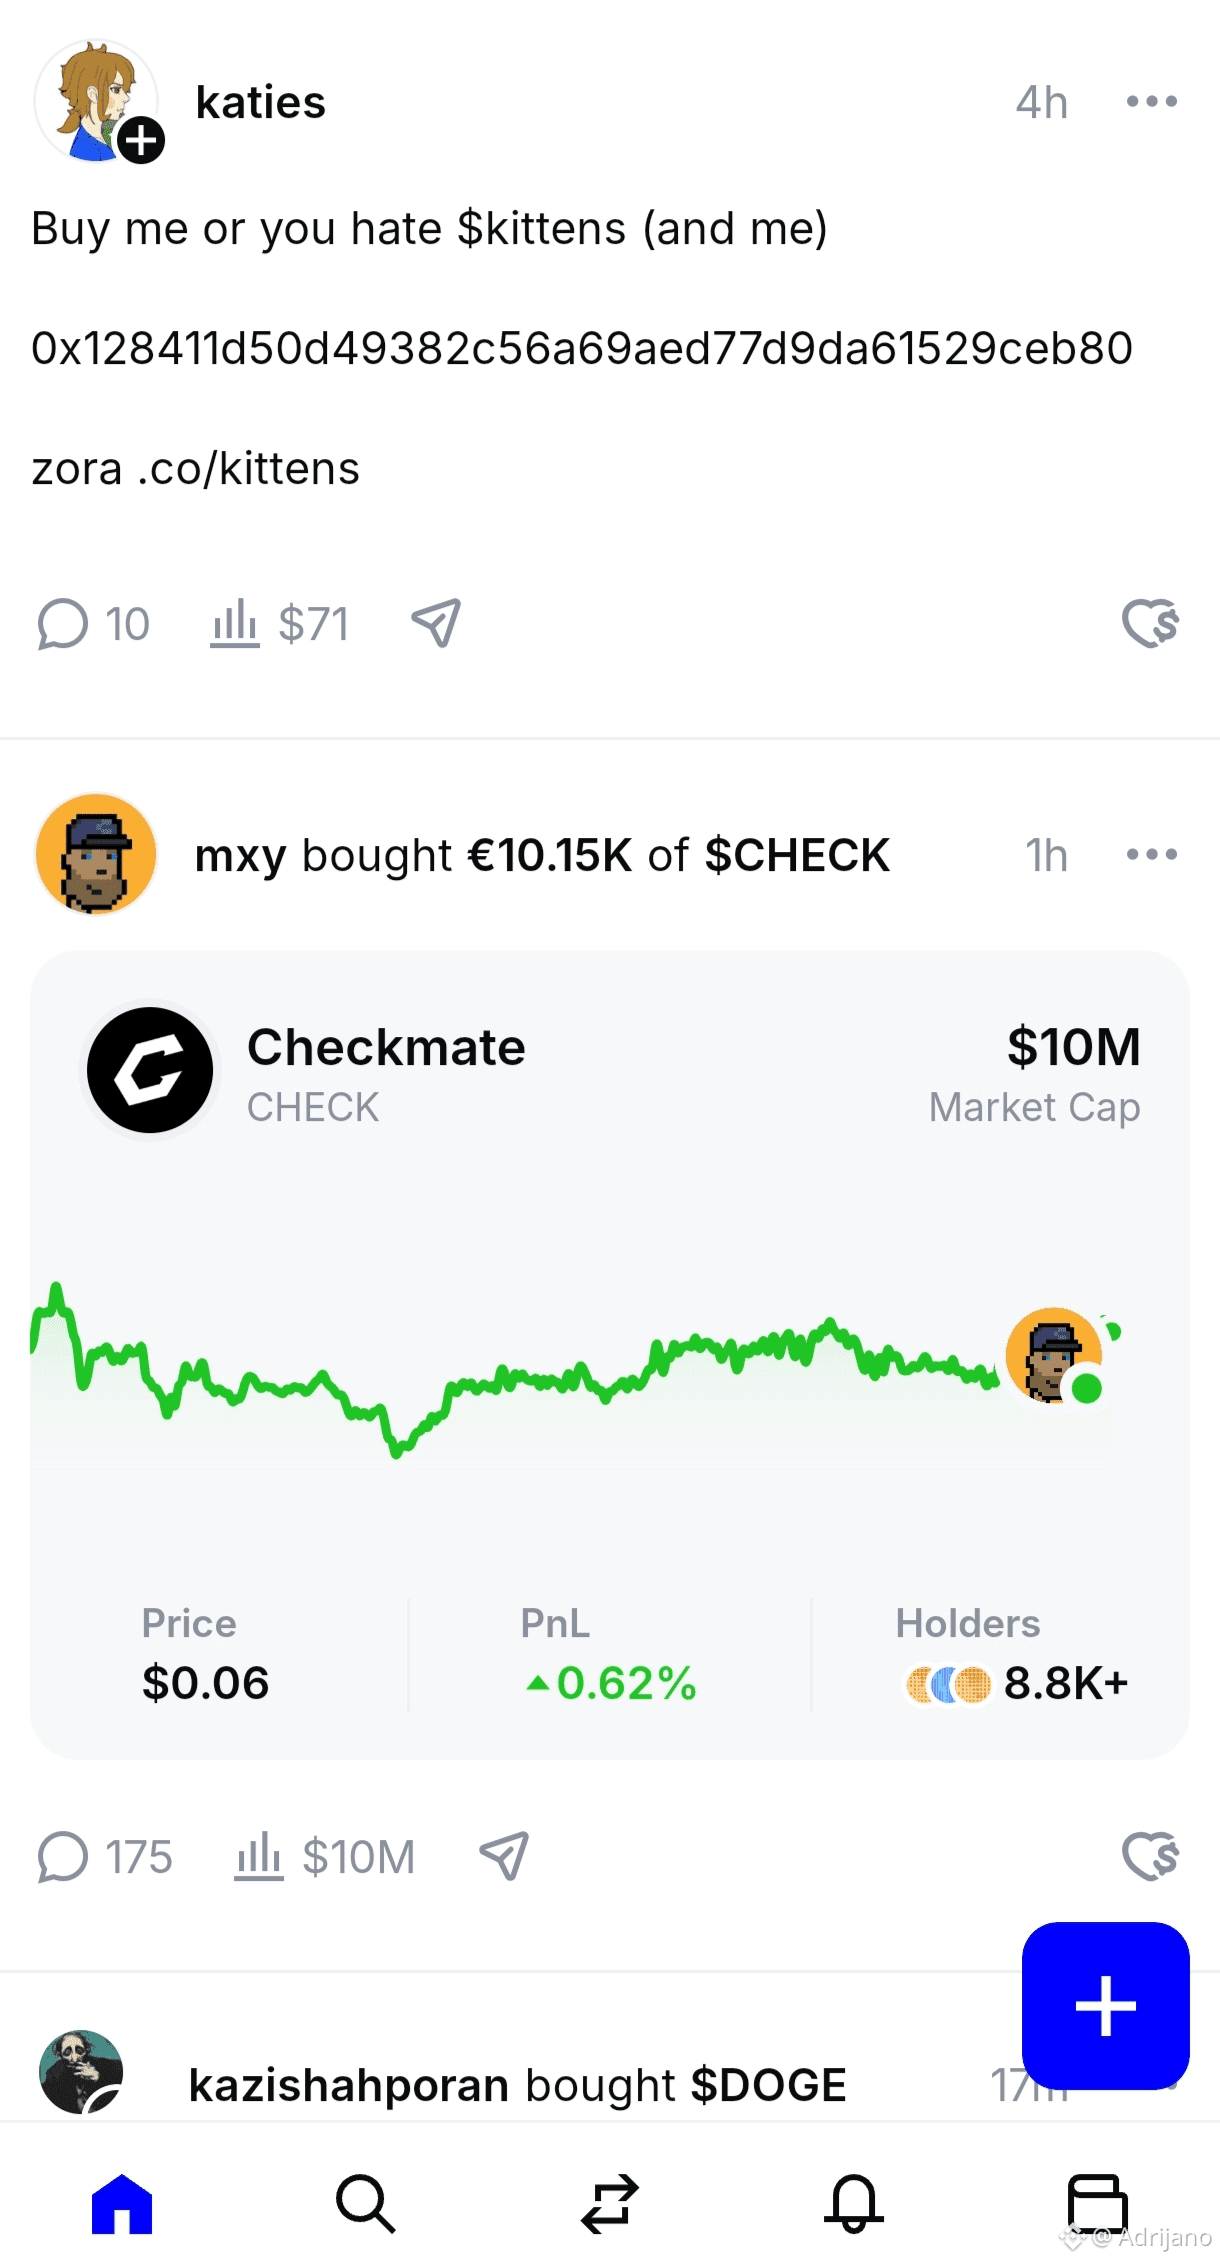
Task: Share the CHECK post via paper plane
Action: [504, 1856]
